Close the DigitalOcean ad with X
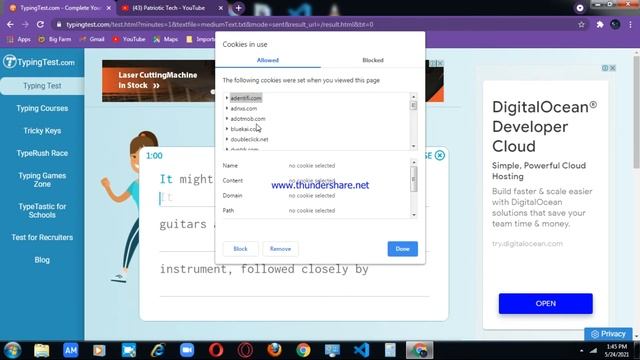The image size is (640, 360). click(613, 68)
